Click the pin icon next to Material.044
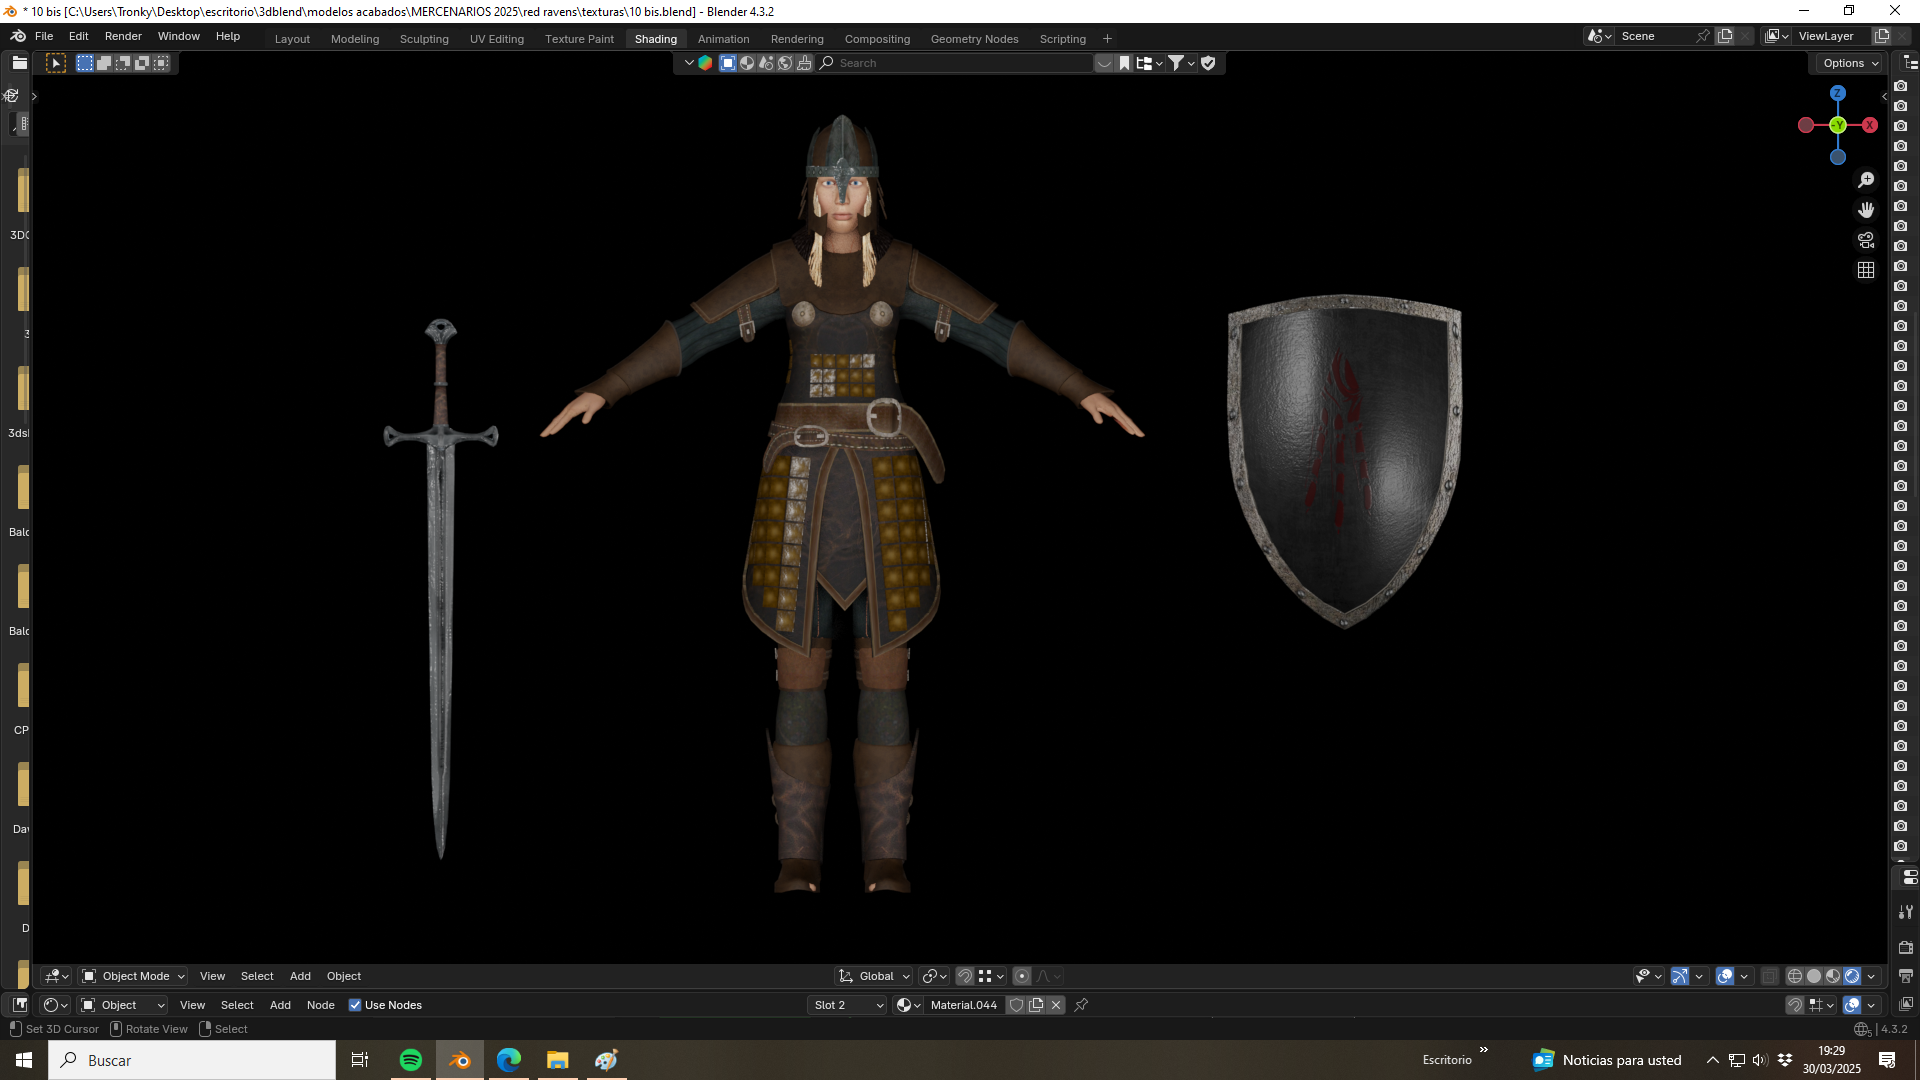The width and height of the screenshot is (1920, 1080). pyautogui.click(x=1081, y=1005)
